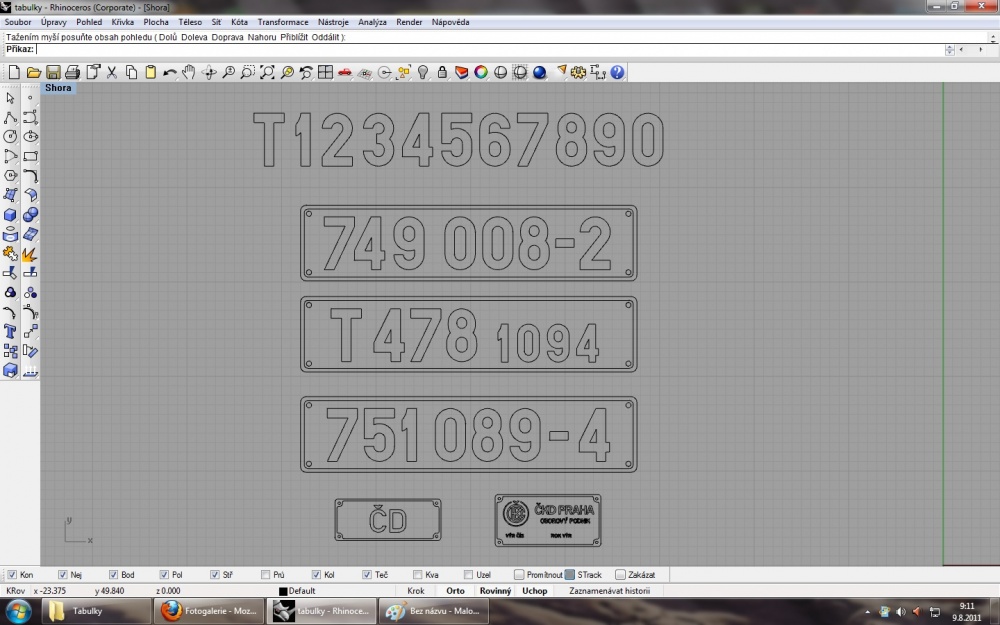Undo with the curved arrow icon

click(170, 72)
